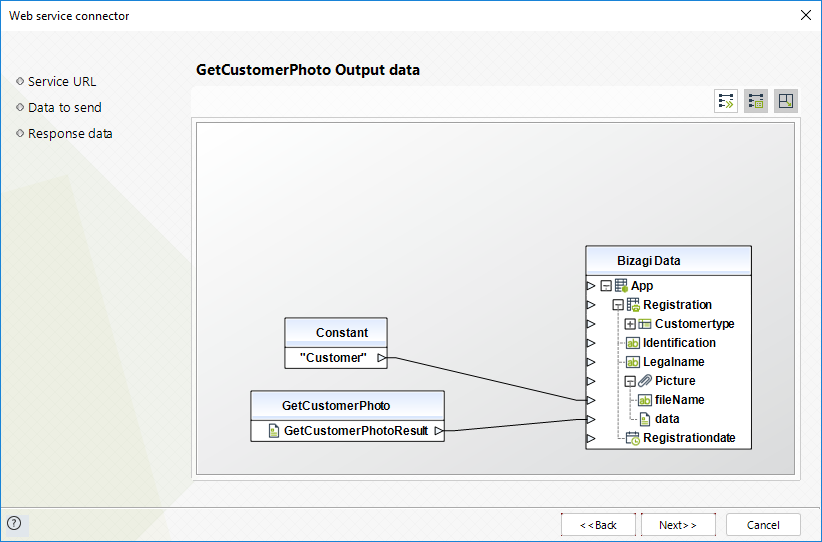Select the Customertype tree item label

[695, 324]
